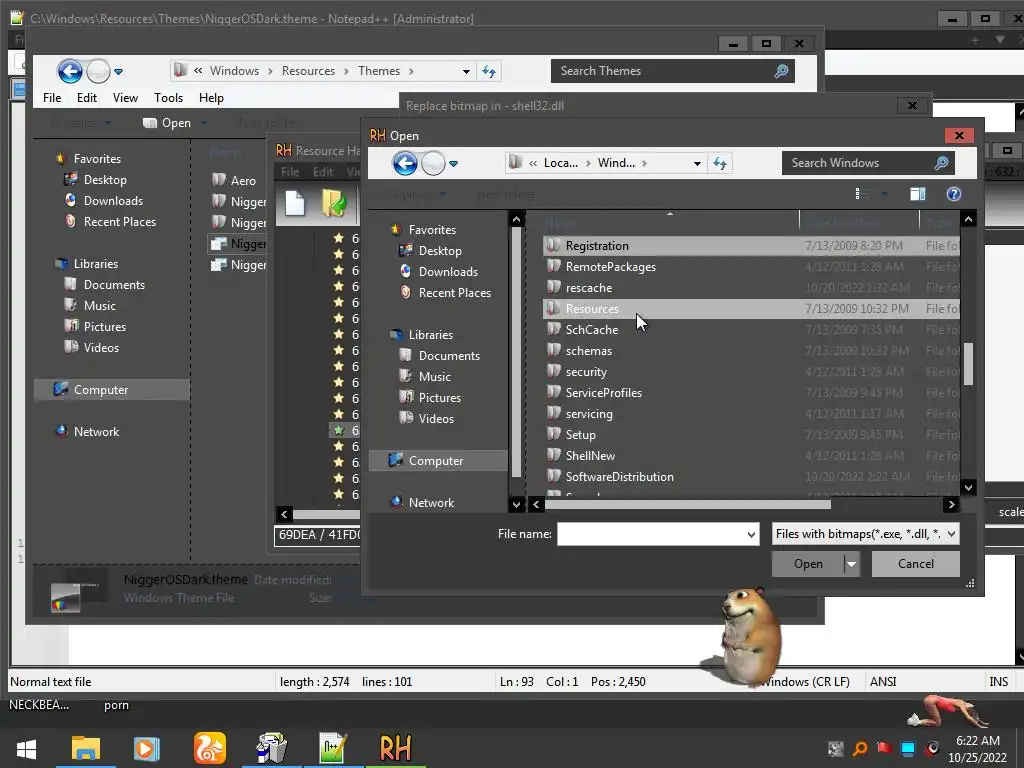Select Network in Open dialog navigation pane
Image resolution: width=1024 pixels, height=768 pixels.
click(431, 503)
